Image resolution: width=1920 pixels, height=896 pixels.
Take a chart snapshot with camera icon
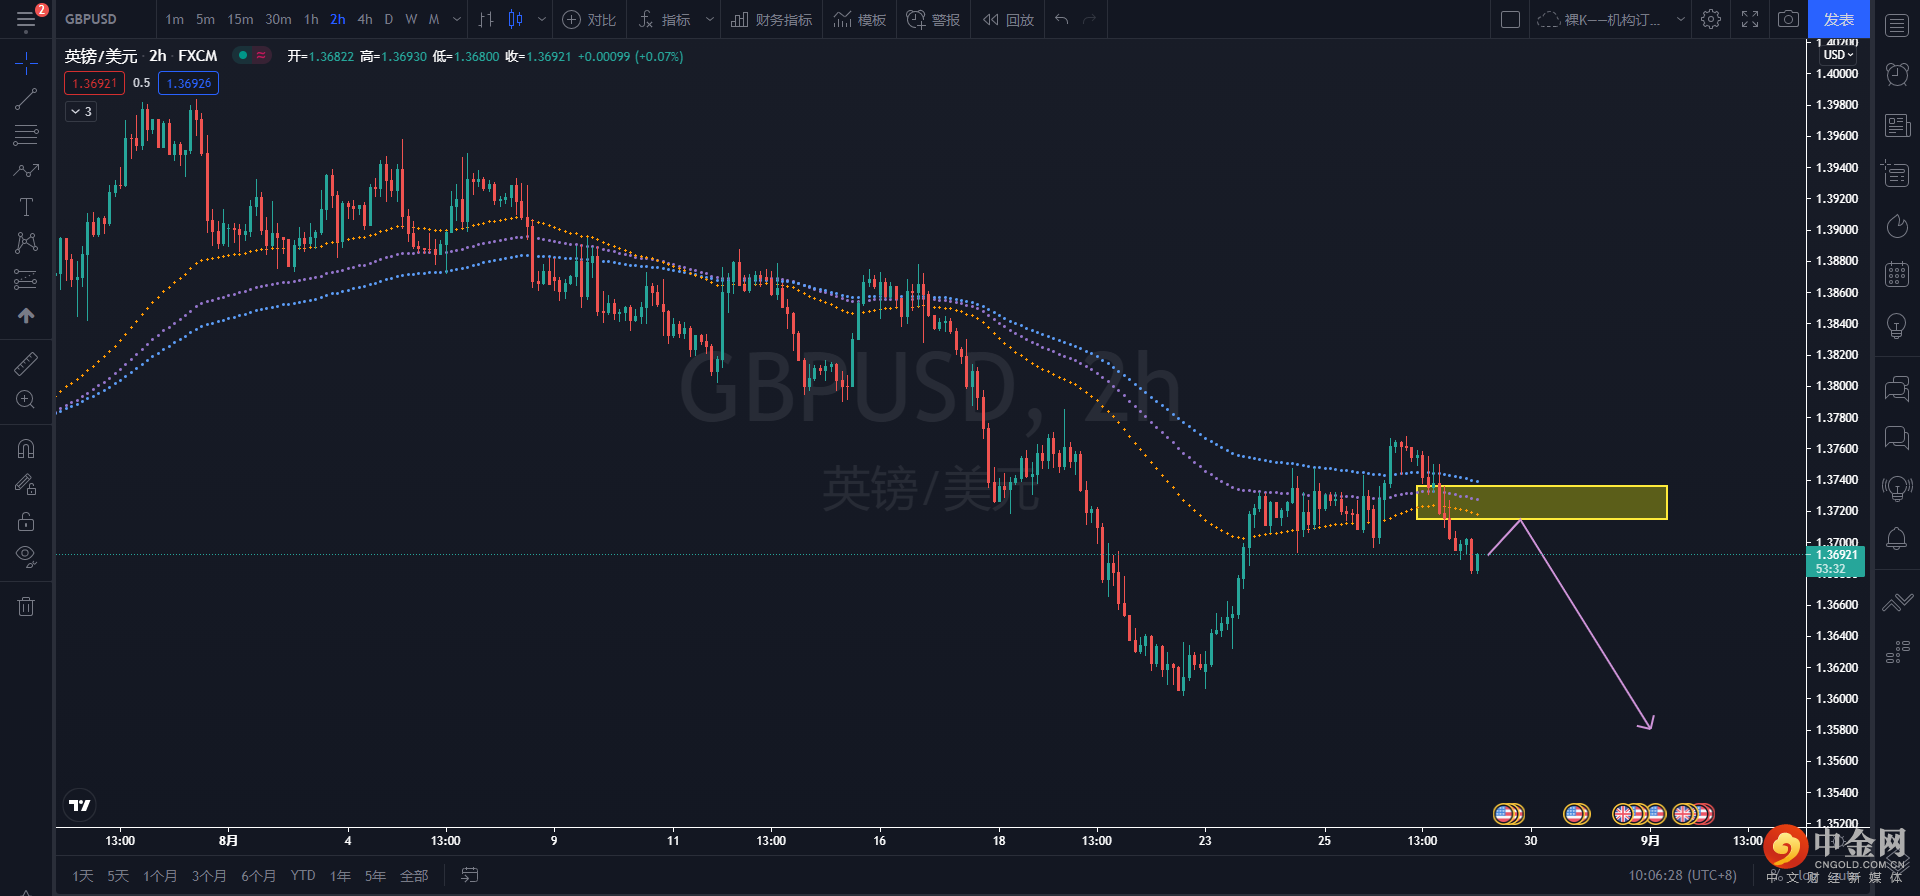1789,19
